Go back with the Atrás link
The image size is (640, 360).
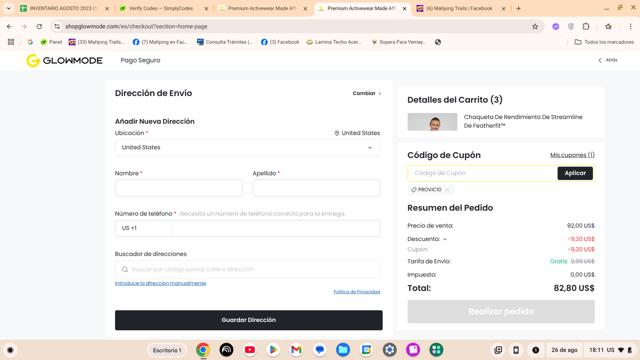[x=608, y=60]
